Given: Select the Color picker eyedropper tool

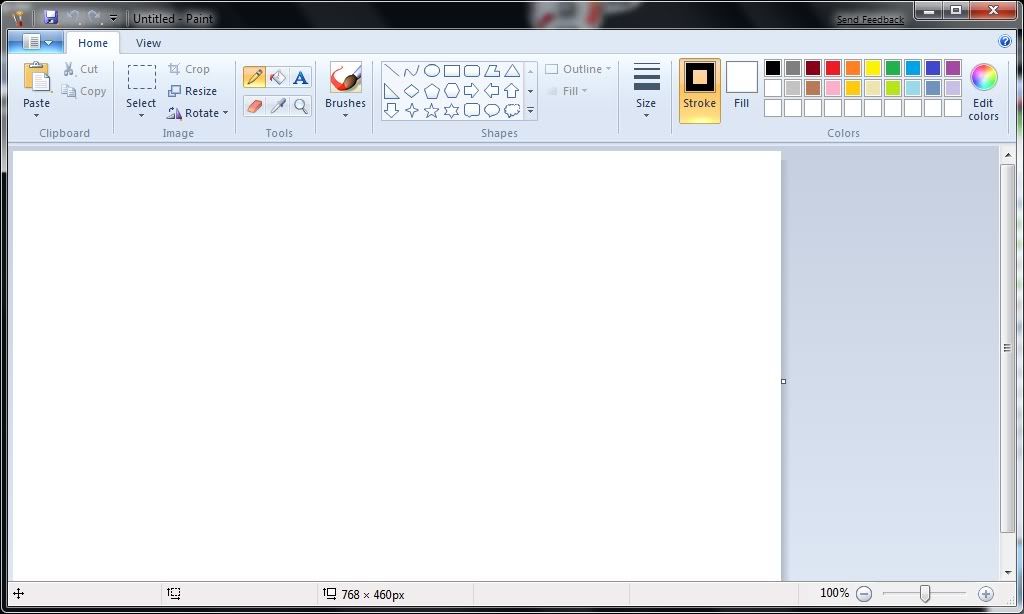Looking at the screenshot, I should pyautogui.click(x=278, y=106).
